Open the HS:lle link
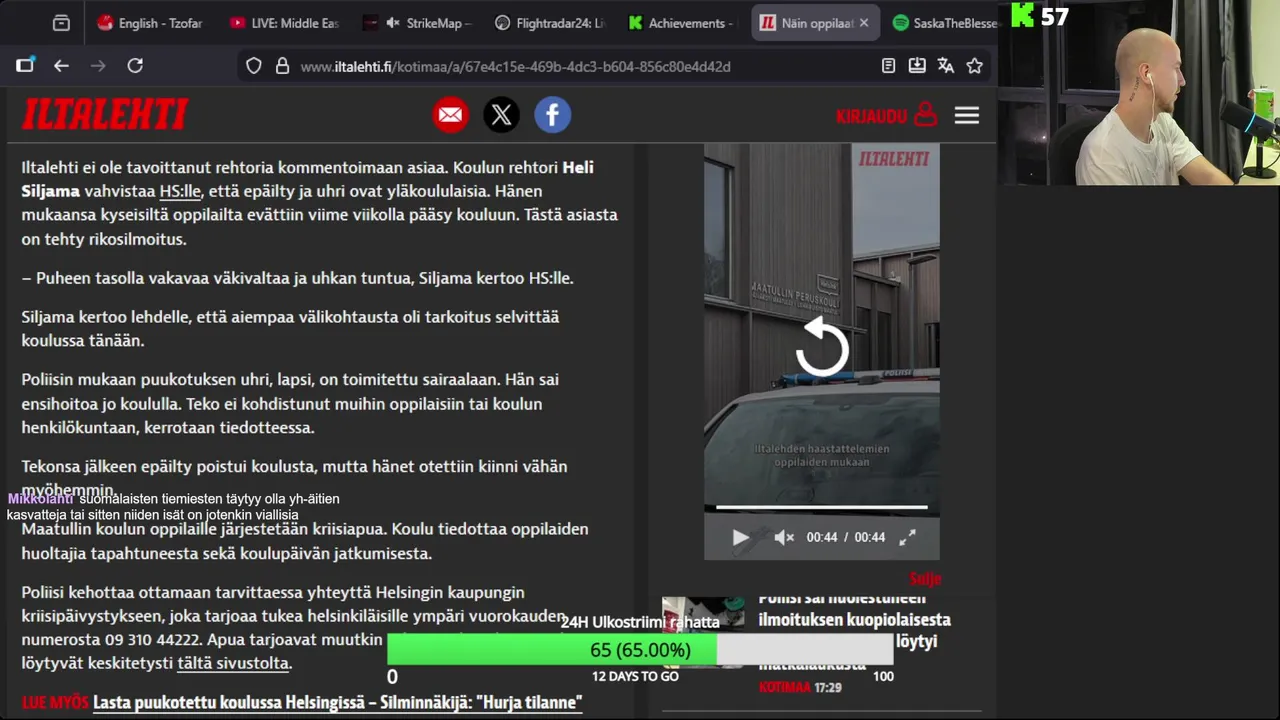The height and width of the screenshot is (720, 1280). [180, 191]
